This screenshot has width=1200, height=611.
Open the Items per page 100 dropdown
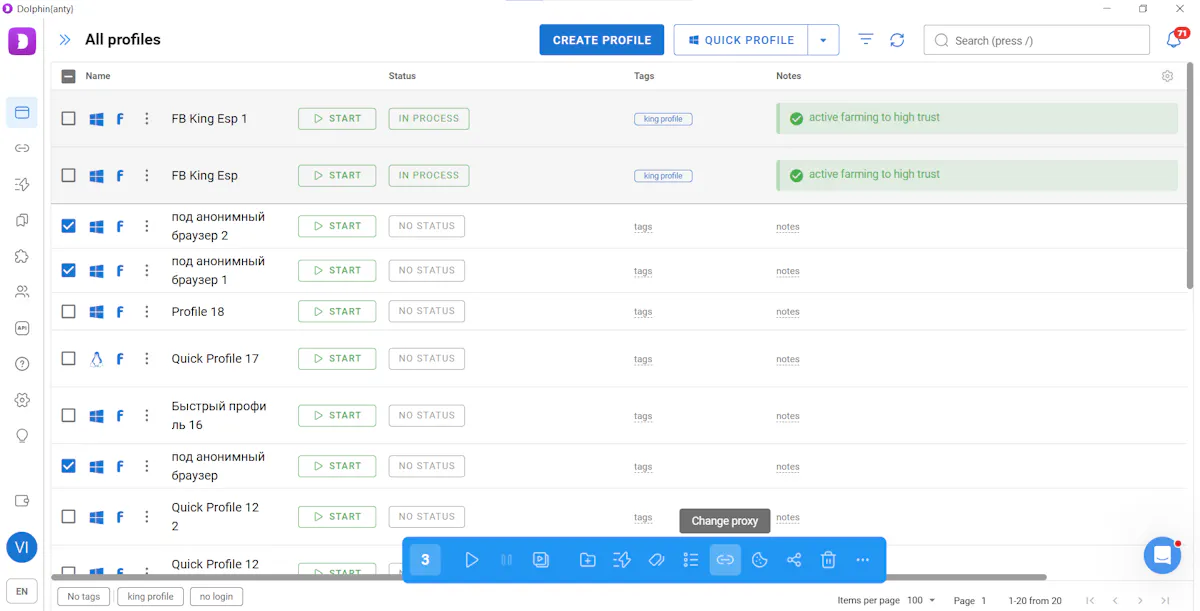921,600
